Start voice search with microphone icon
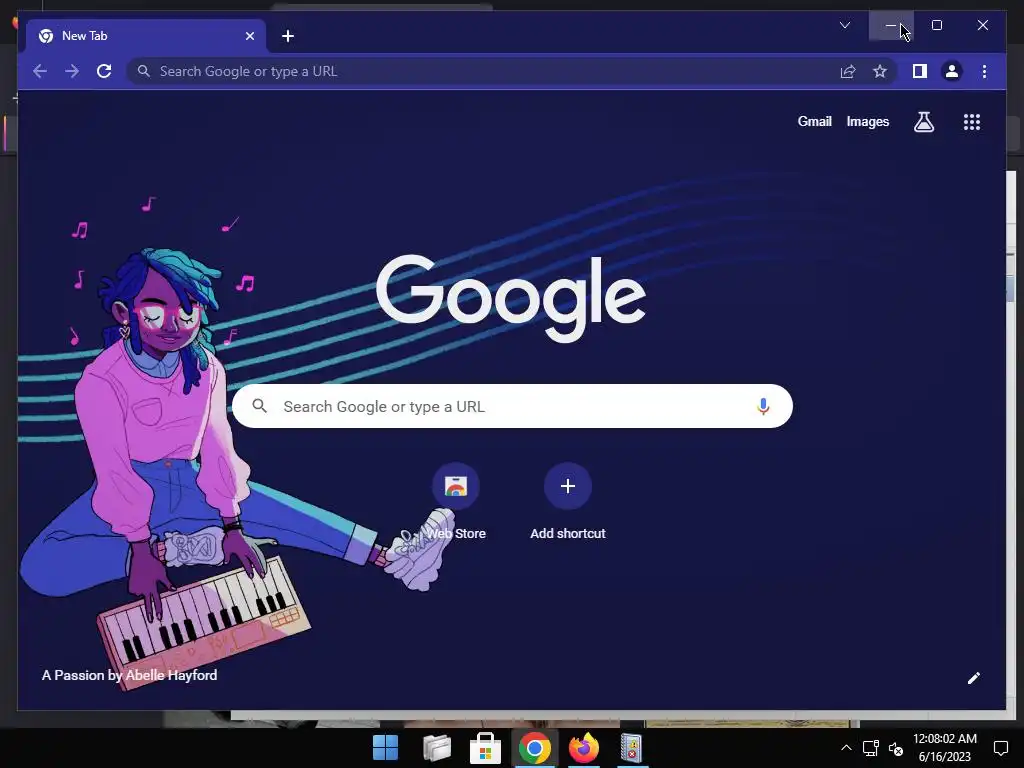This screenshot has height=768, width=1024. 763,406
